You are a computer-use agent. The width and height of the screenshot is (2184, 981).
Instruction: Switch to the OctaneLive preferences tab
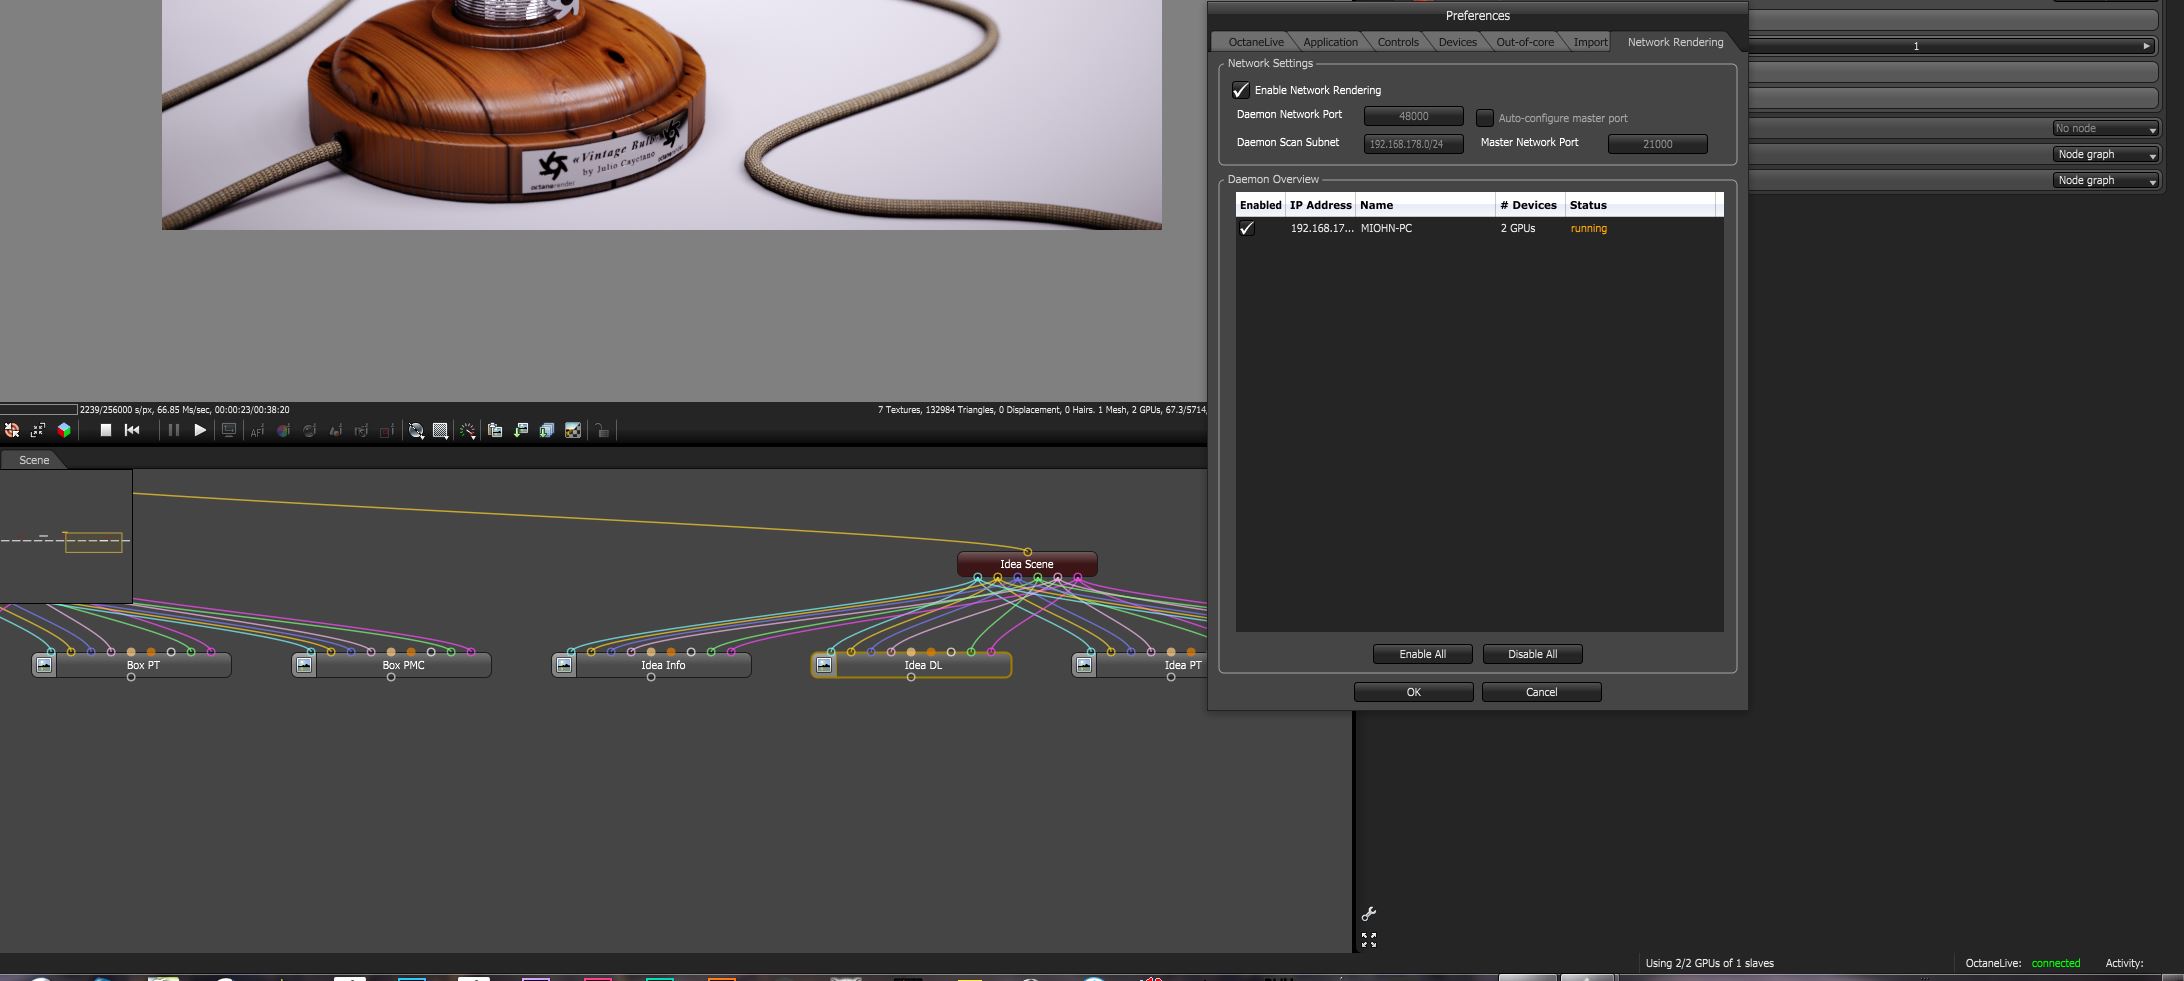1256,42
